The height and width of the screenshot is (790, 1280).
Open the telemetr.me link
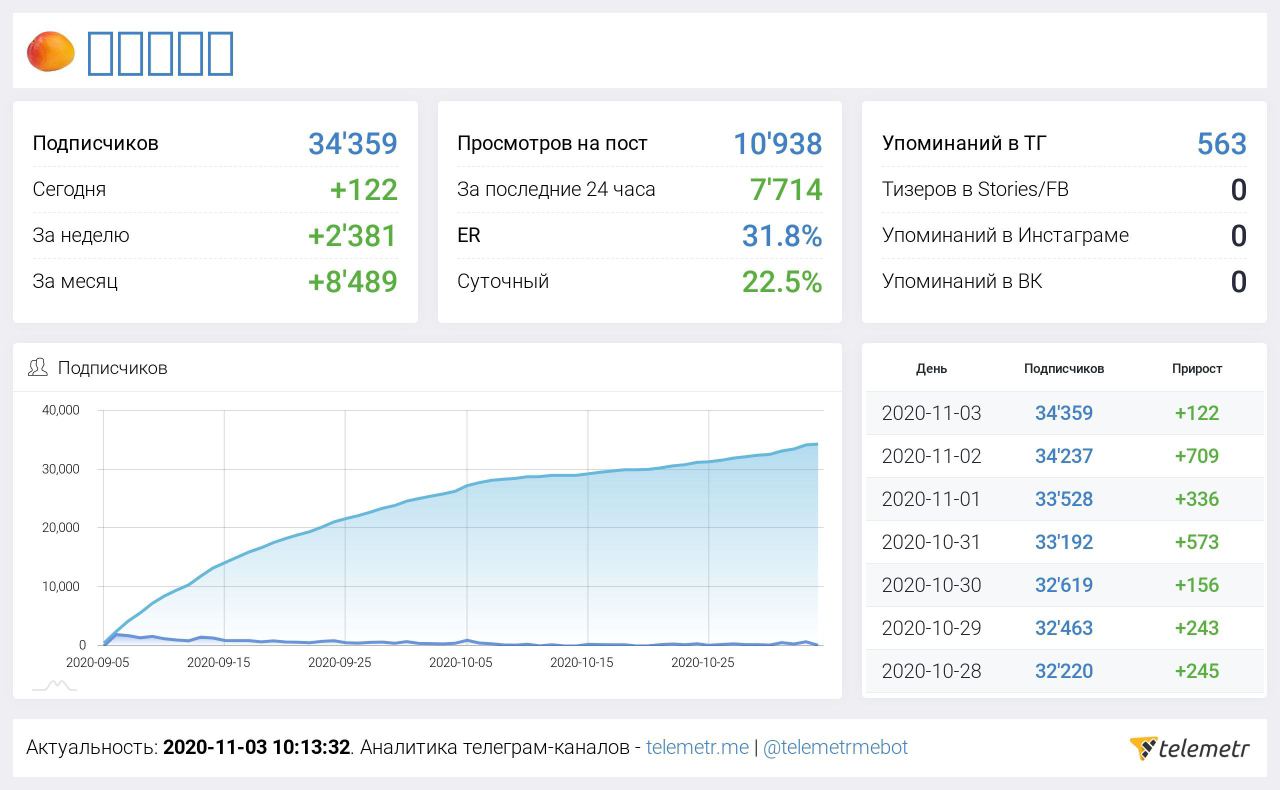[697, 747]
